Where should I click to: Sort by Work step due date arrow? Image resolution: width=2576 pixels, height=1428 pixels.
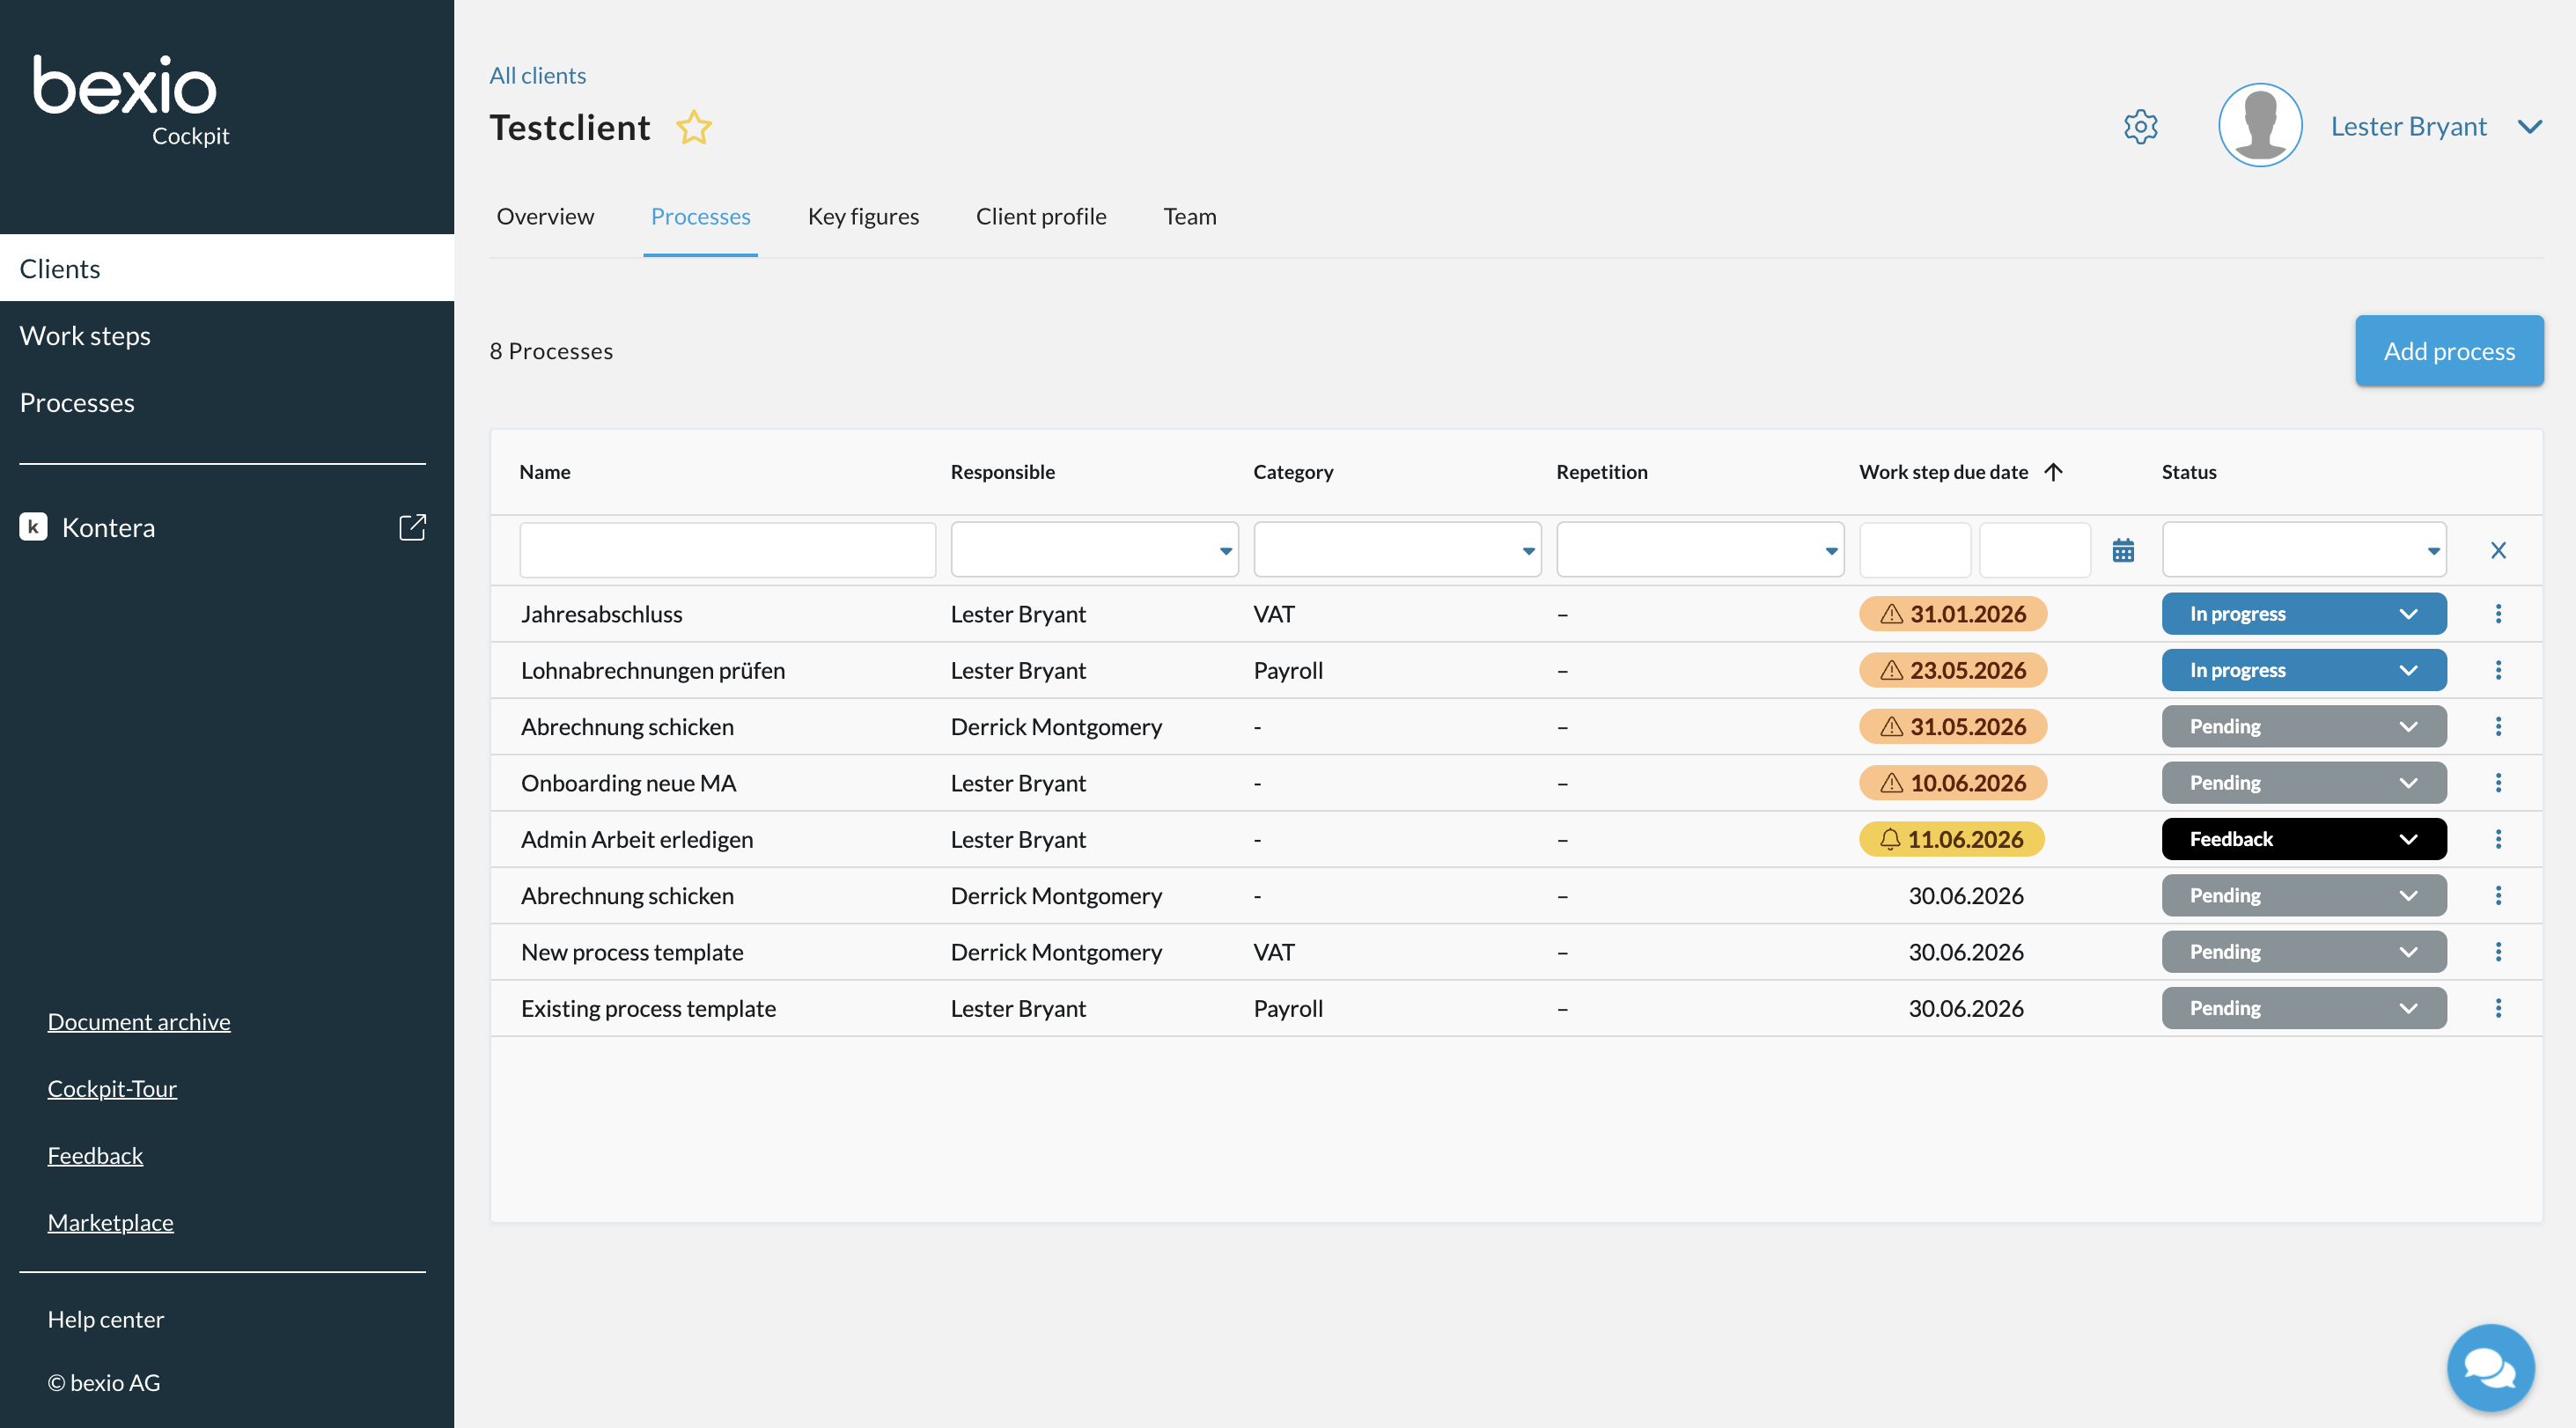[2054, 472]
